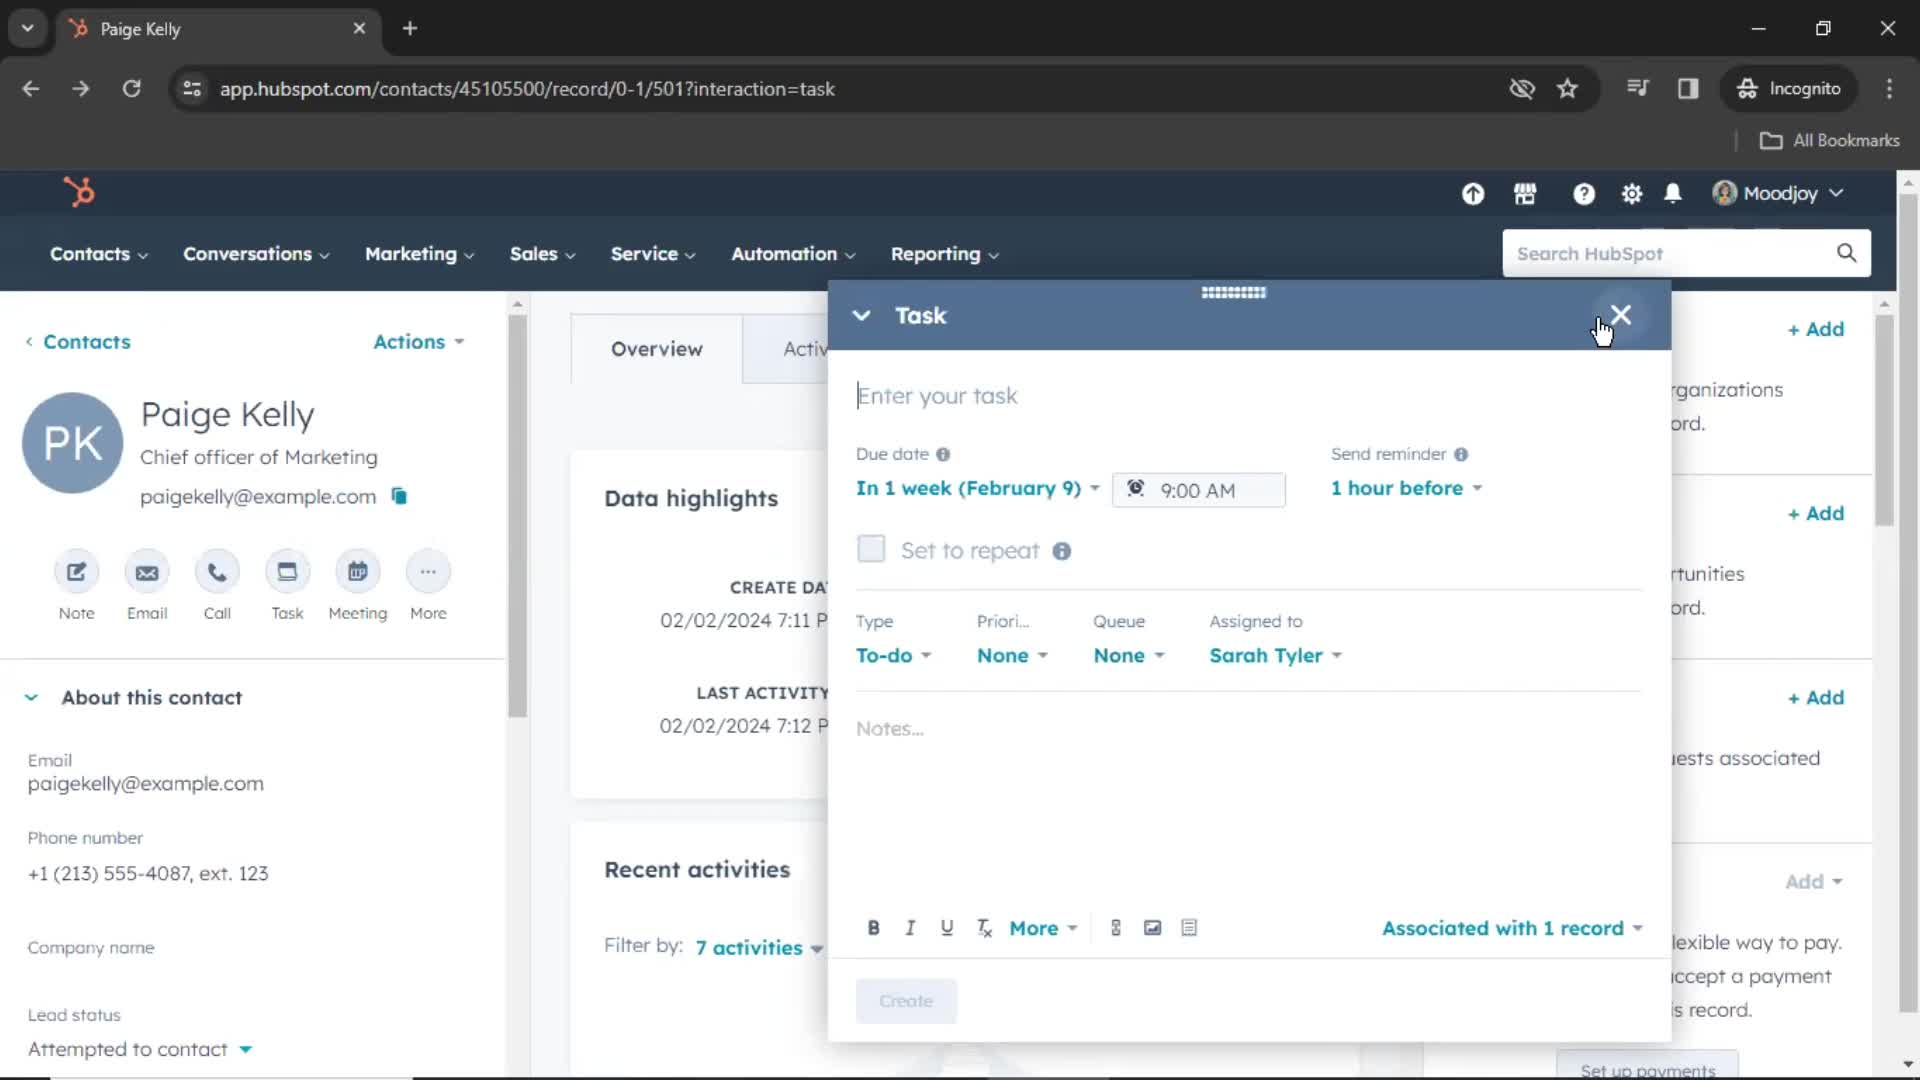Click the Strikethrough formatting icon
The height and width of the screenshot is (1080, 1920).
click(x=985, y=928)
